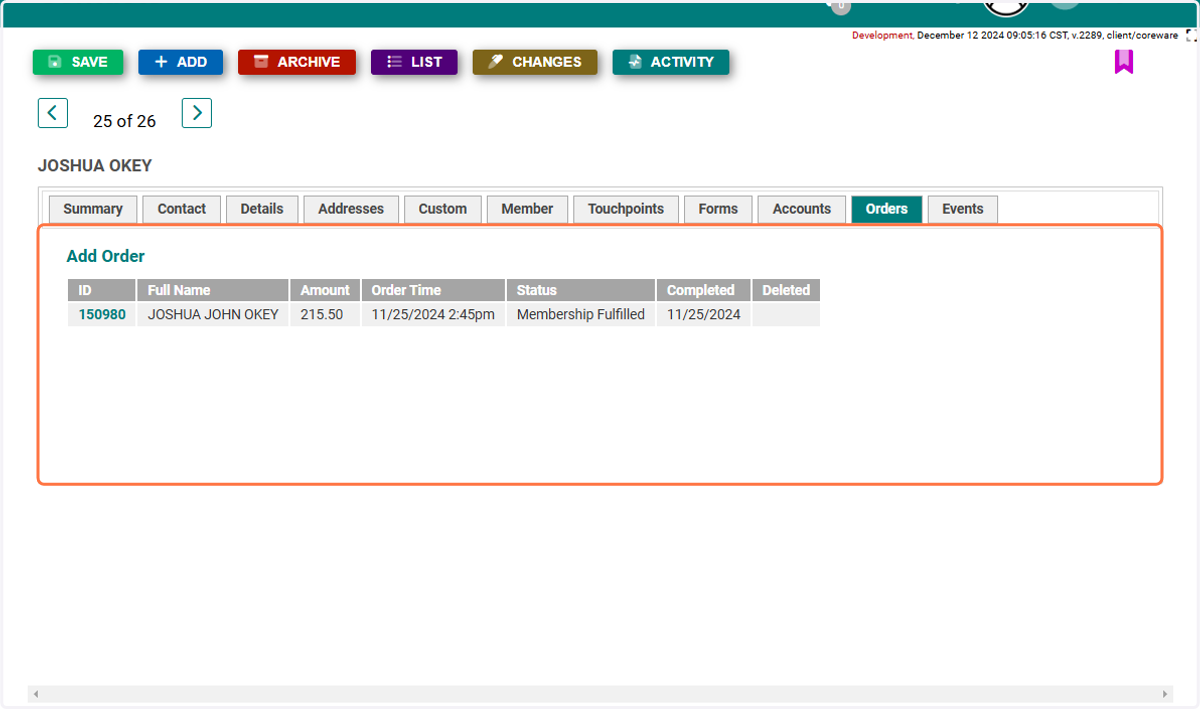Screen dimensions: 1200x709
Task: Sort by the Status column header
Action: click(581, 290)
